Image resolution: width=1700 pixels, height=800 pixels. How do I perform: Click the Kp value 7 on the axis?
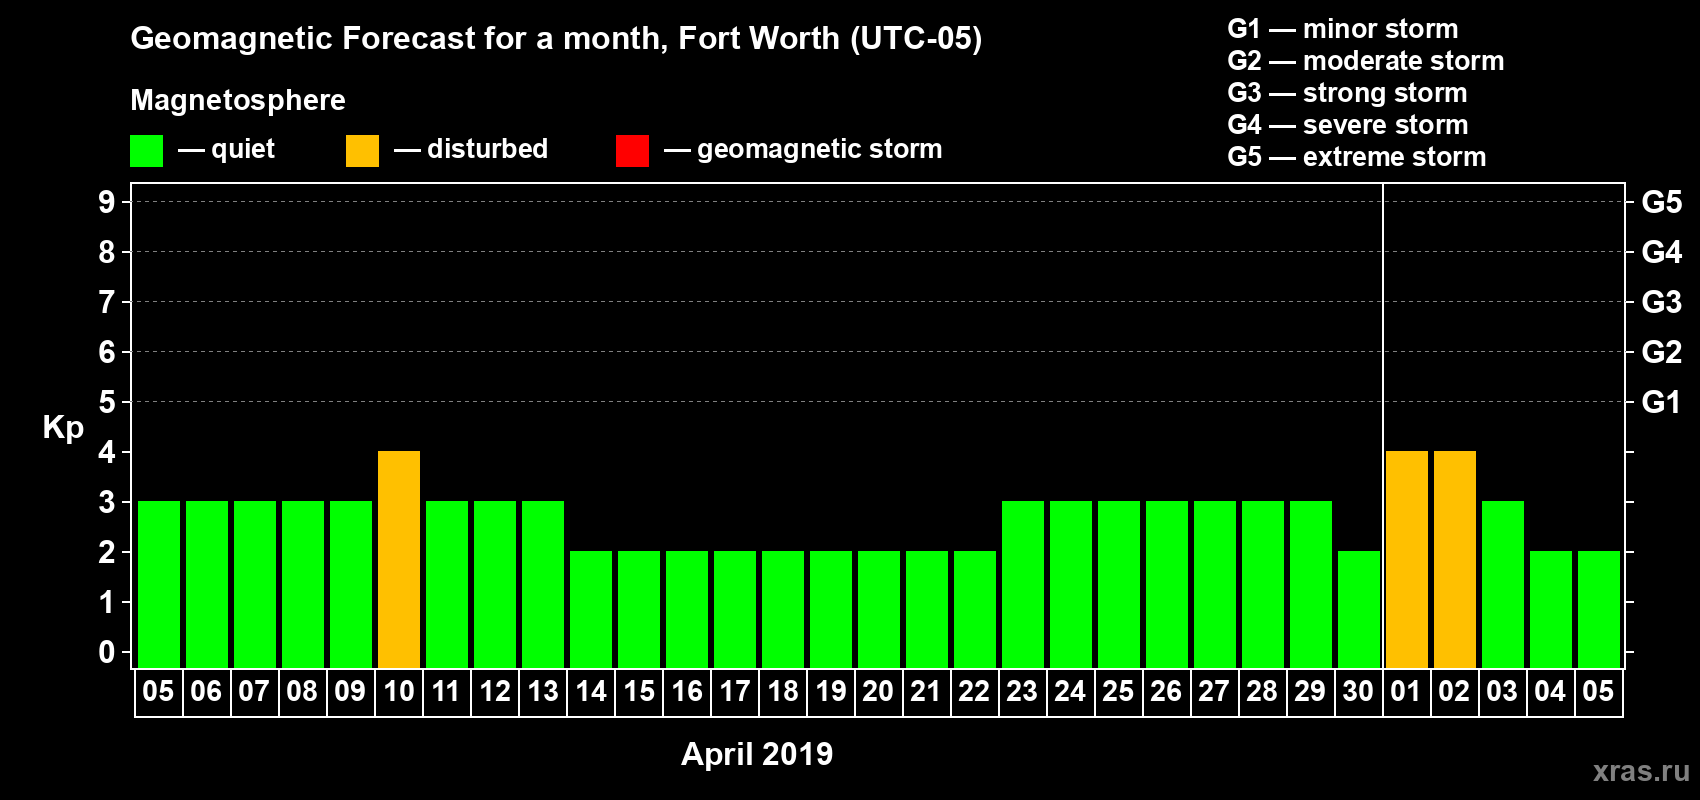pos(107,302)
